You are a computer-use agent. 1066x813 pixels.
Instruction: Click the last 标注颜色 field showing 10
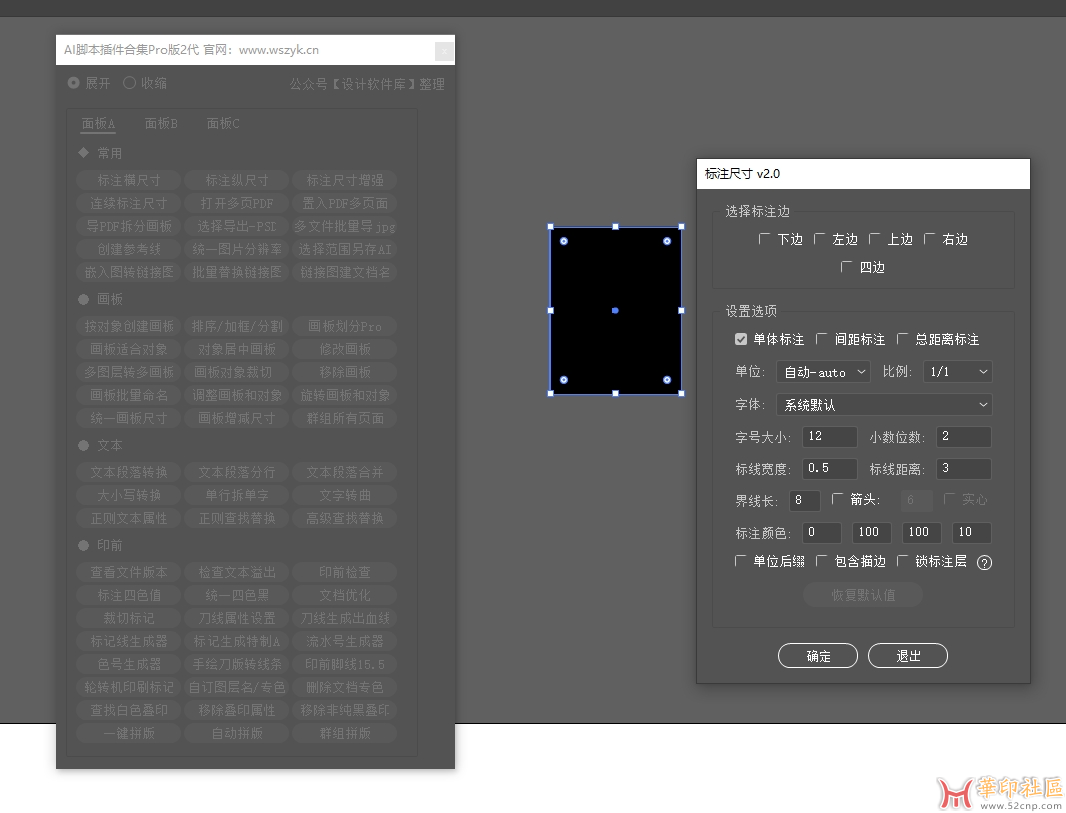click(972, 533)
